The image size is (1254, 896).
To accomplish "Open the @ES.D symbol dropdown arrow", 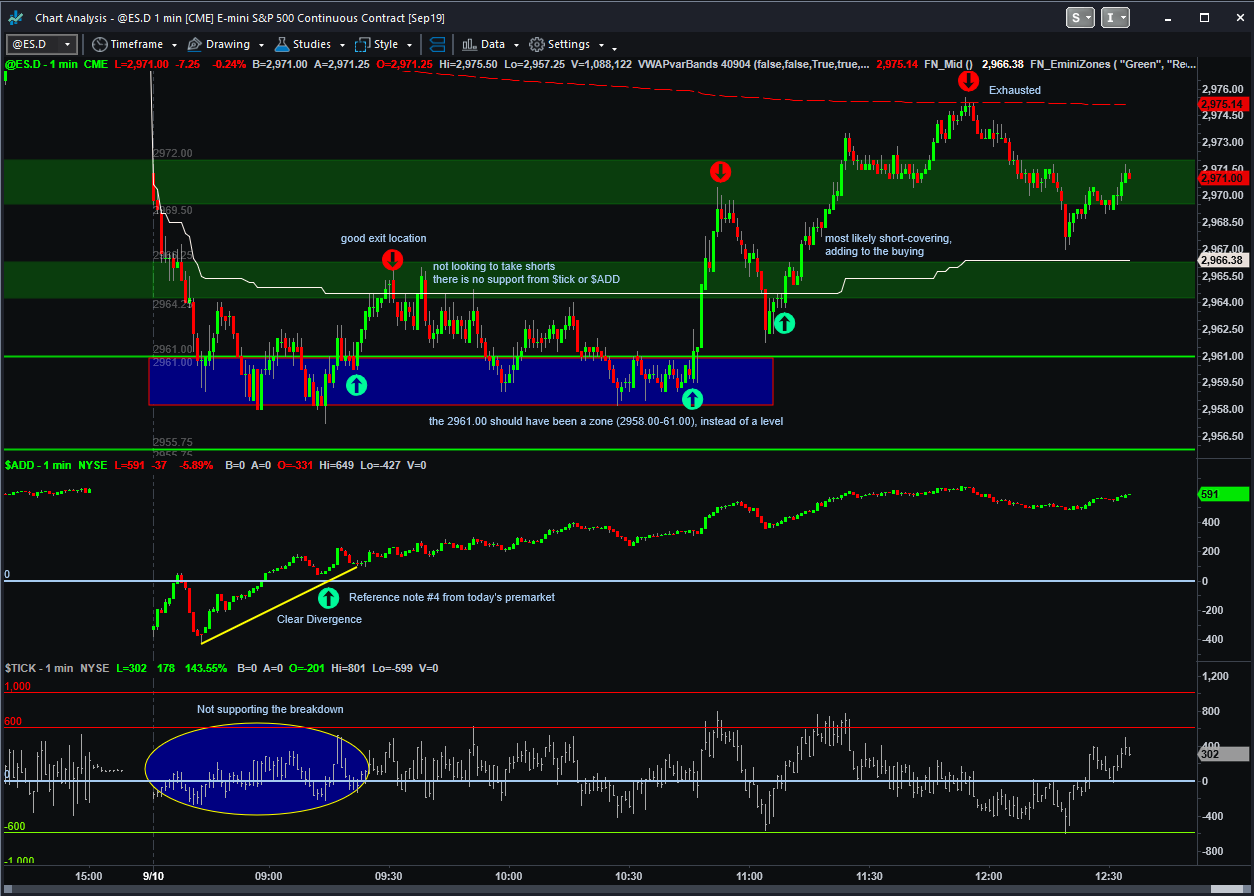I will coord(67,44).
